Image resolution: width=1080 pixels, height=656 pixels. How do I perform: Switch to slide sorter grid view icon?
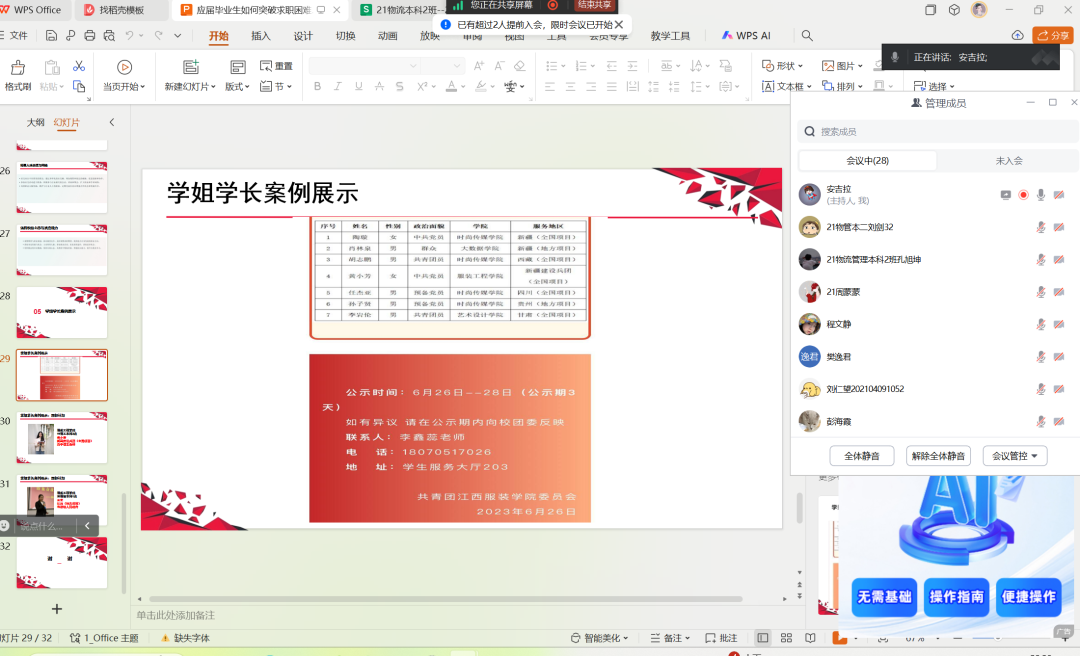(x=787, y=638)
